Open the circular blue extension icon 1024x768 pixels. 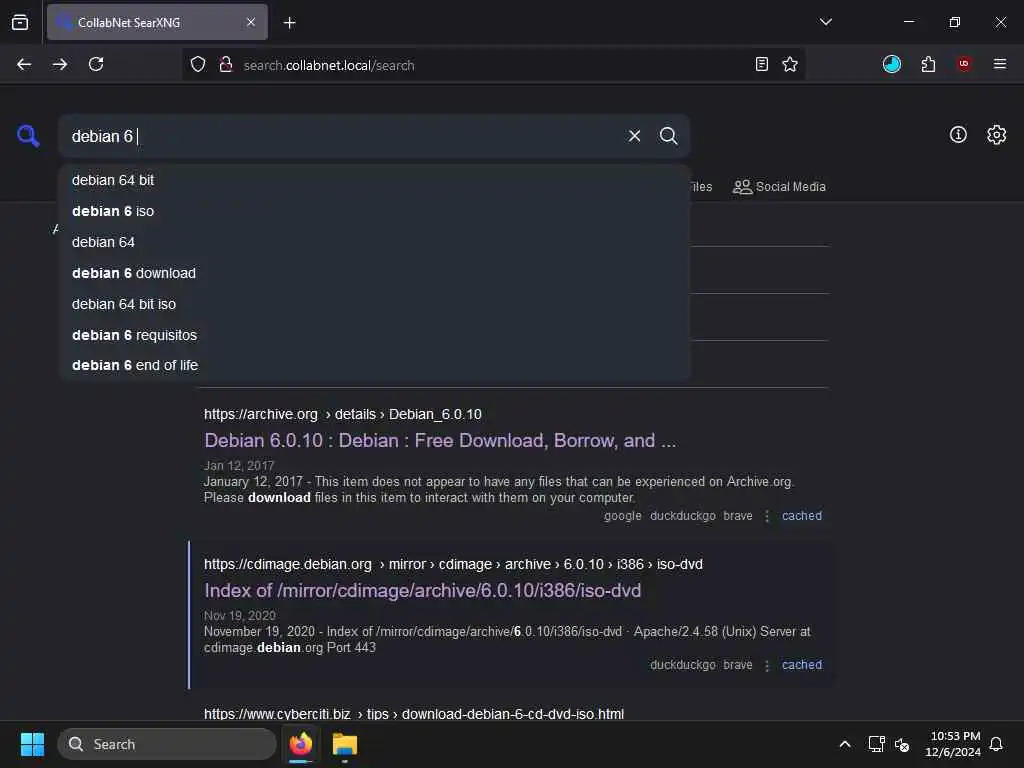[x=891, y=64]
